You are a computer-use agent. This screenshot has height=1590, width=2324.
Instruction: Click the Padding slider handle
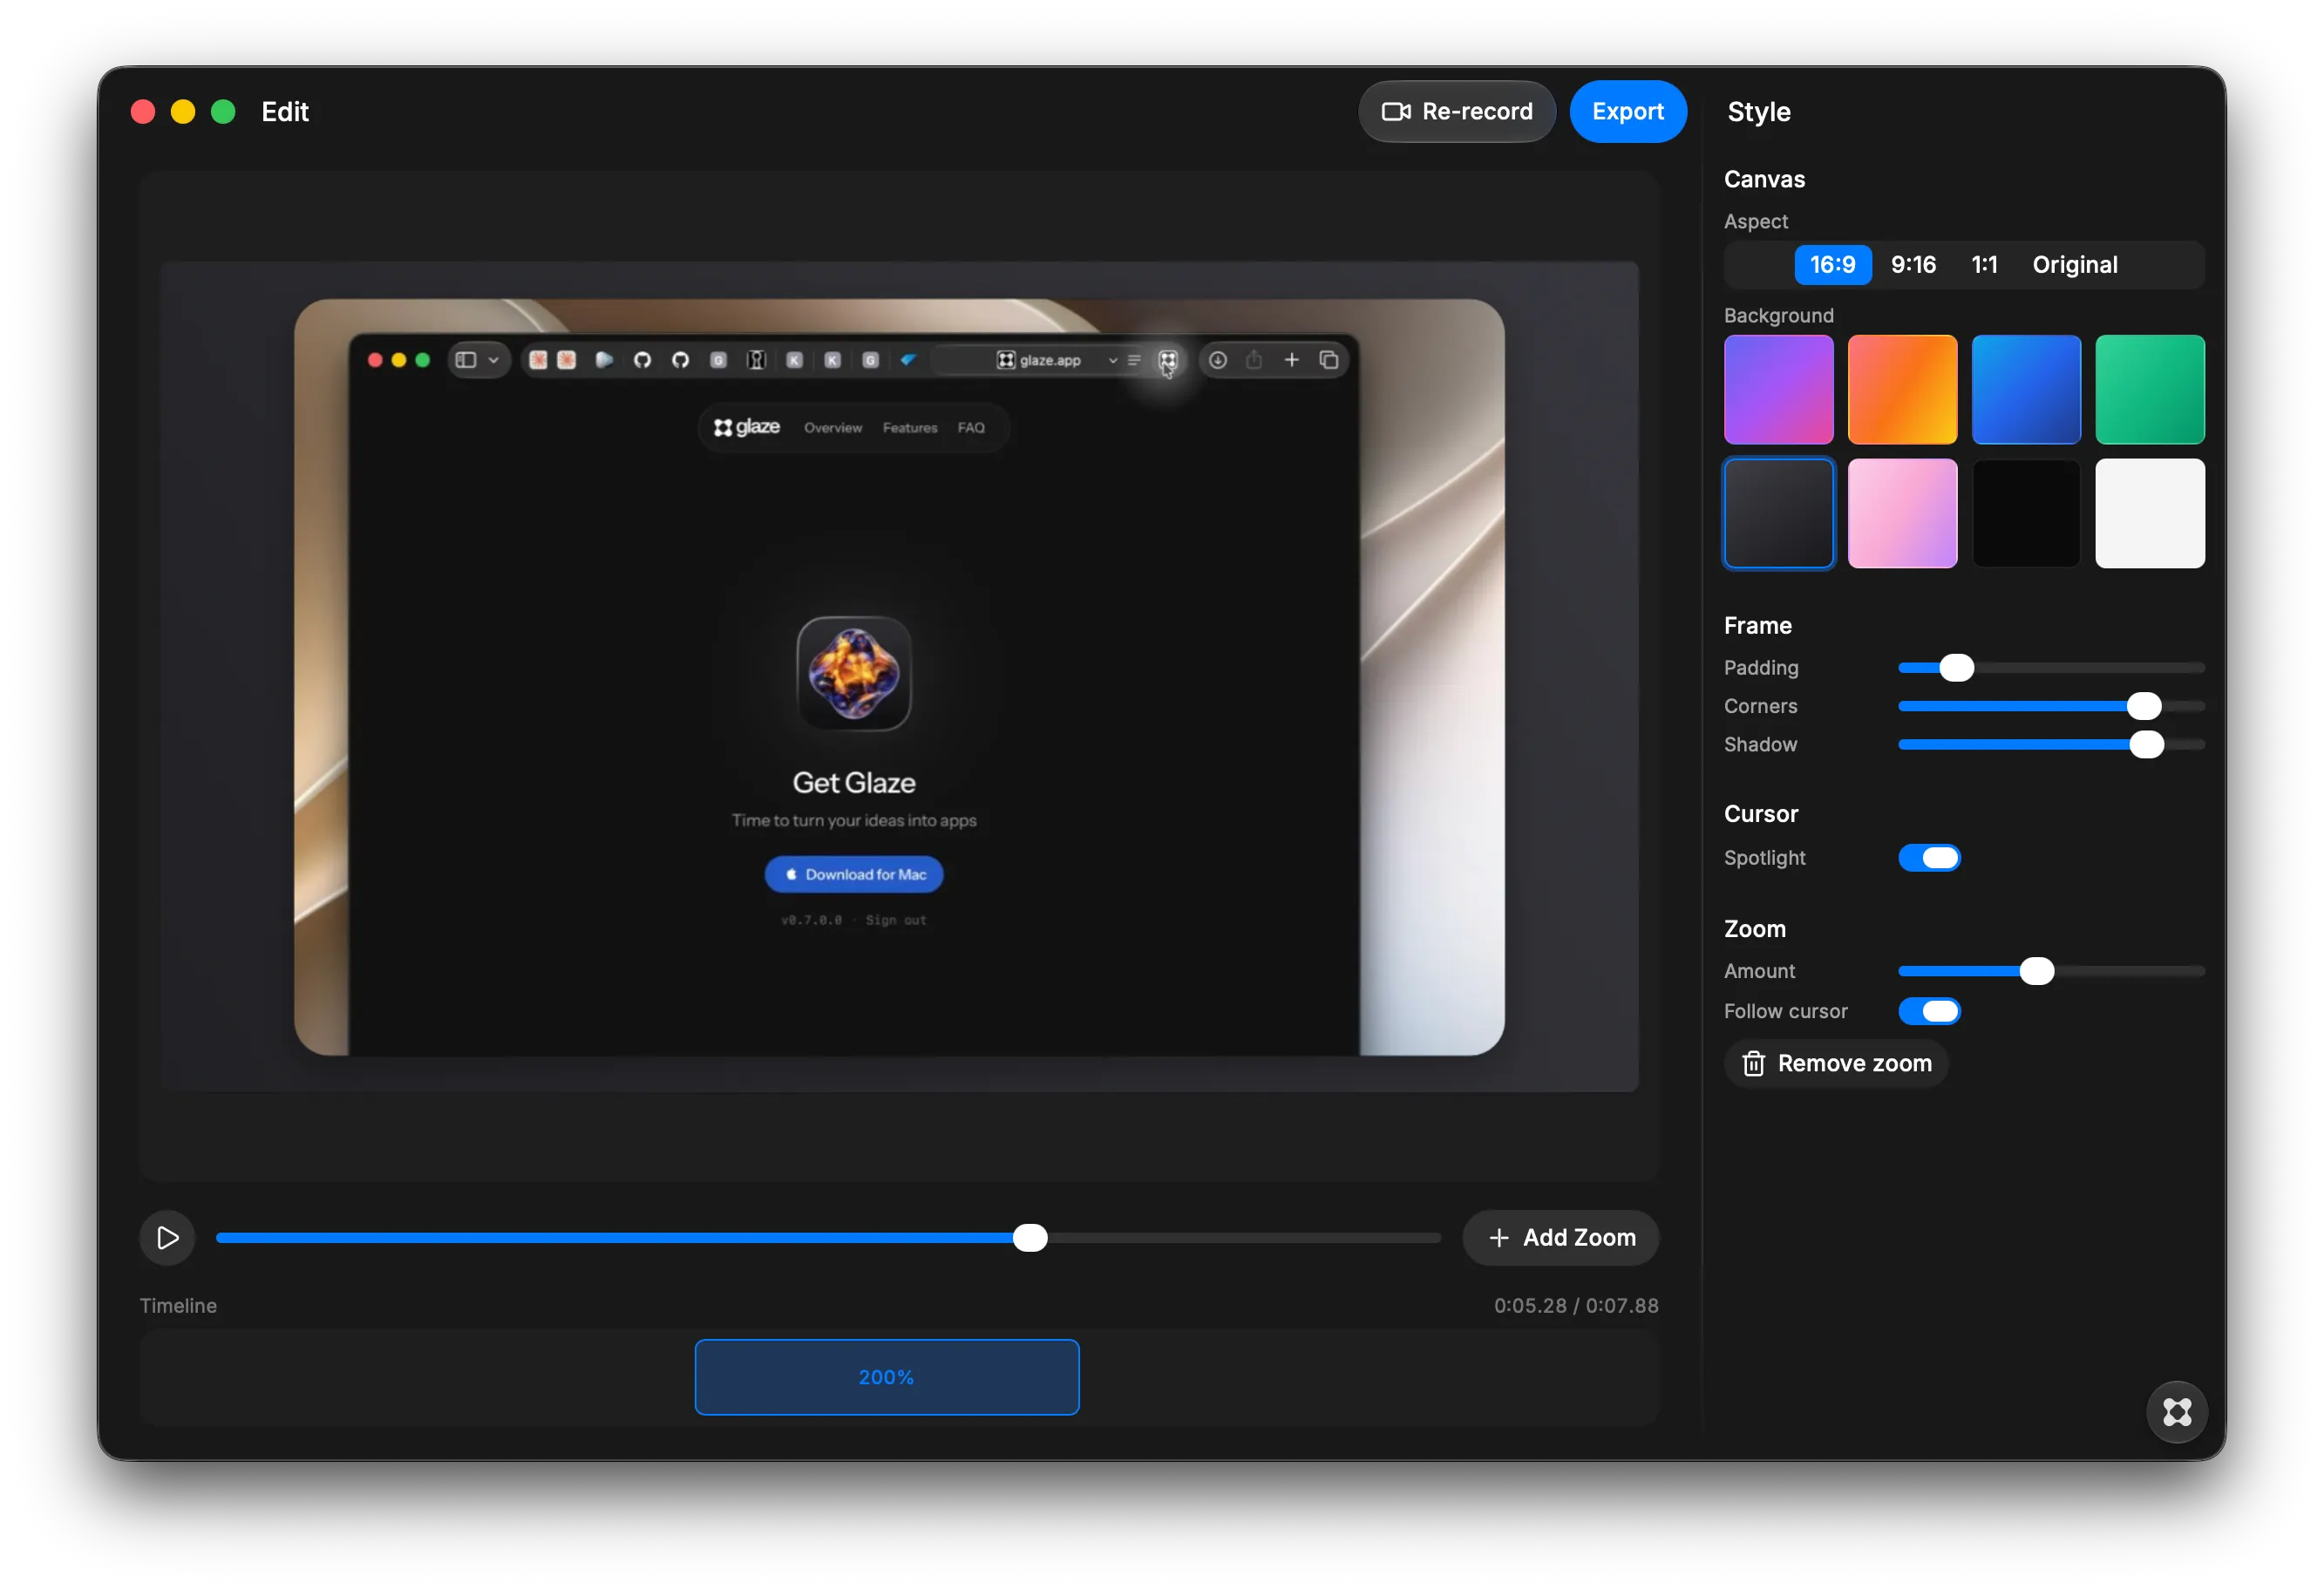click(1957, 668)
